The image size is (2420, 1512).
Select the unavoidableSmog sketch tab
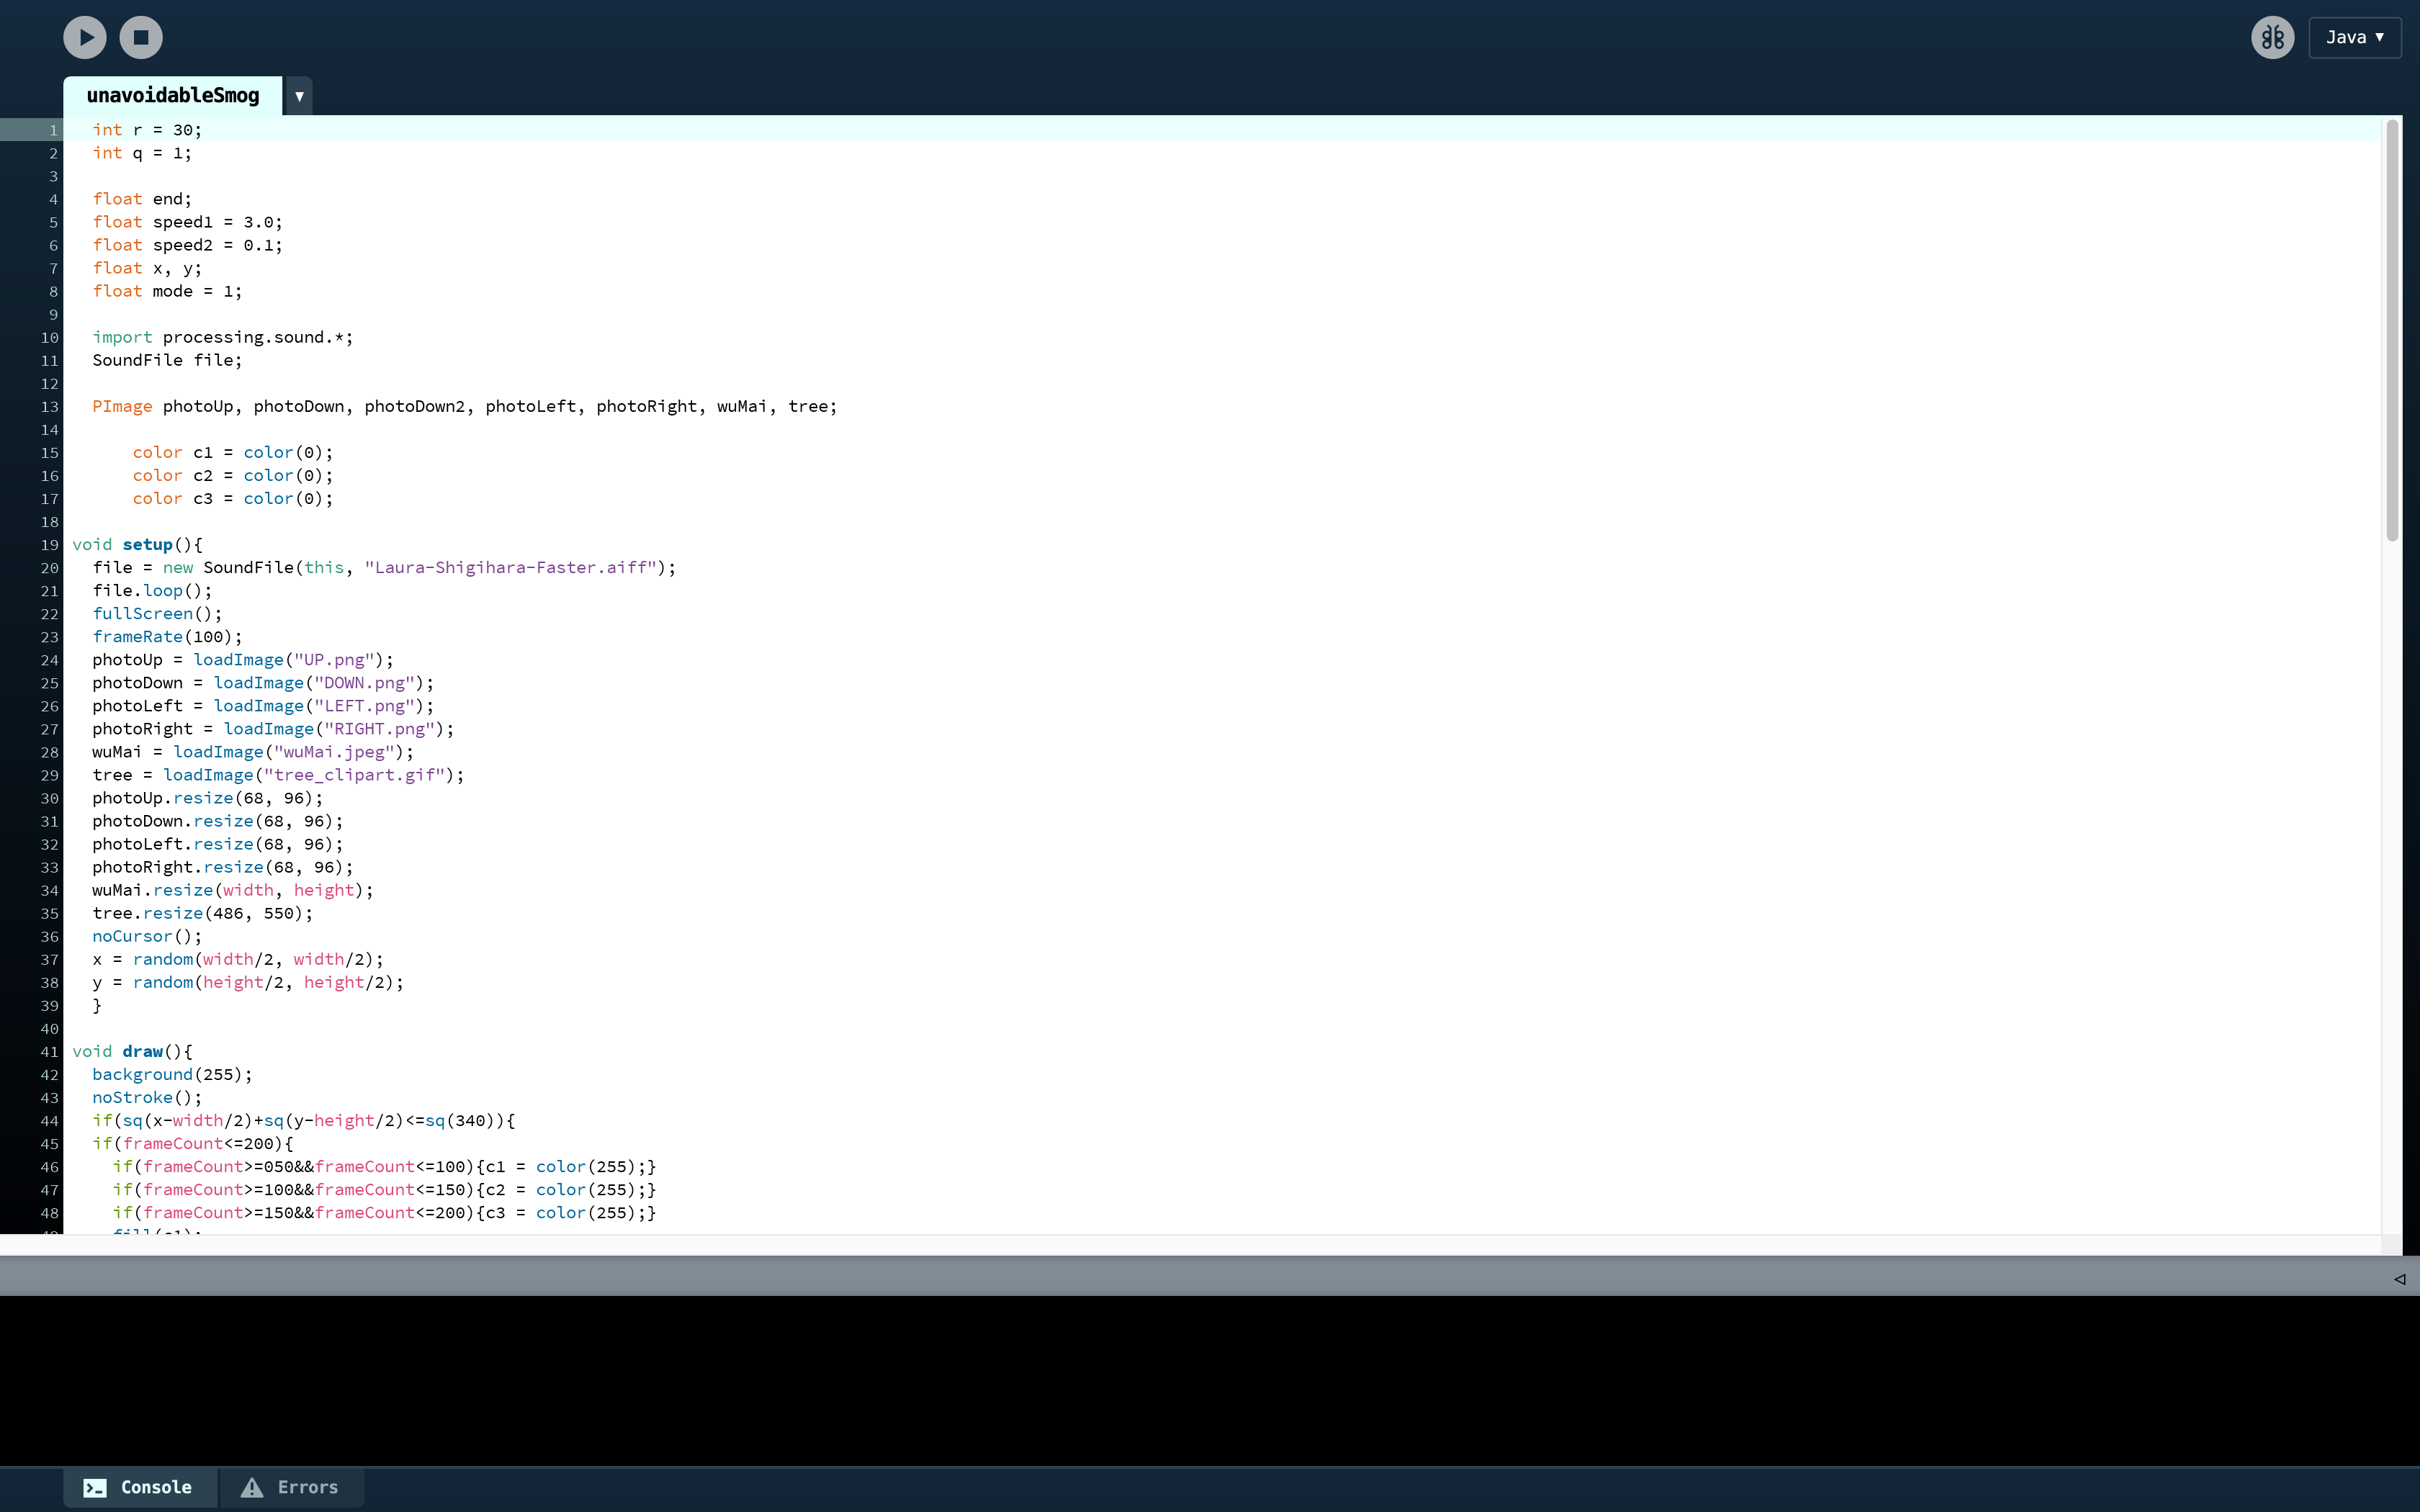tap(172, 95)
